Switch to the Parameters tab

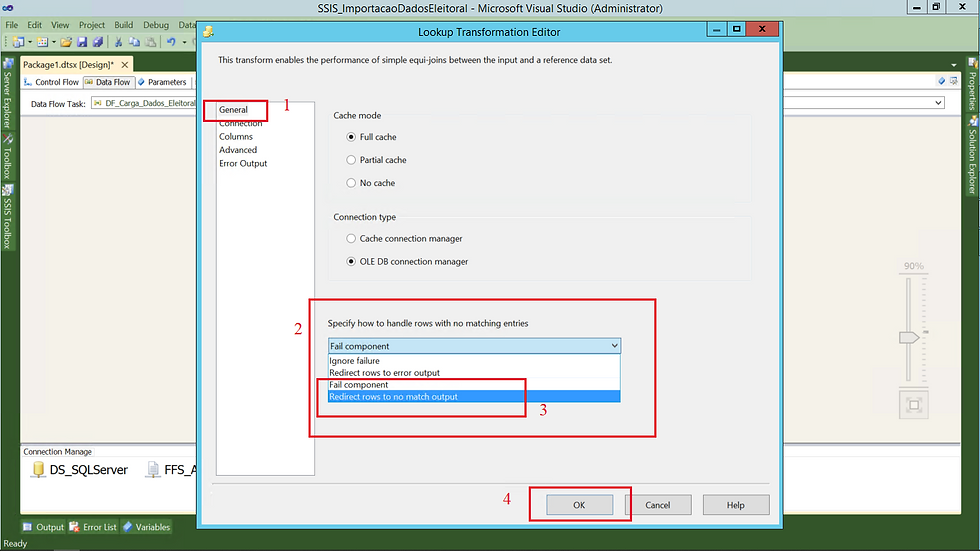162,82
